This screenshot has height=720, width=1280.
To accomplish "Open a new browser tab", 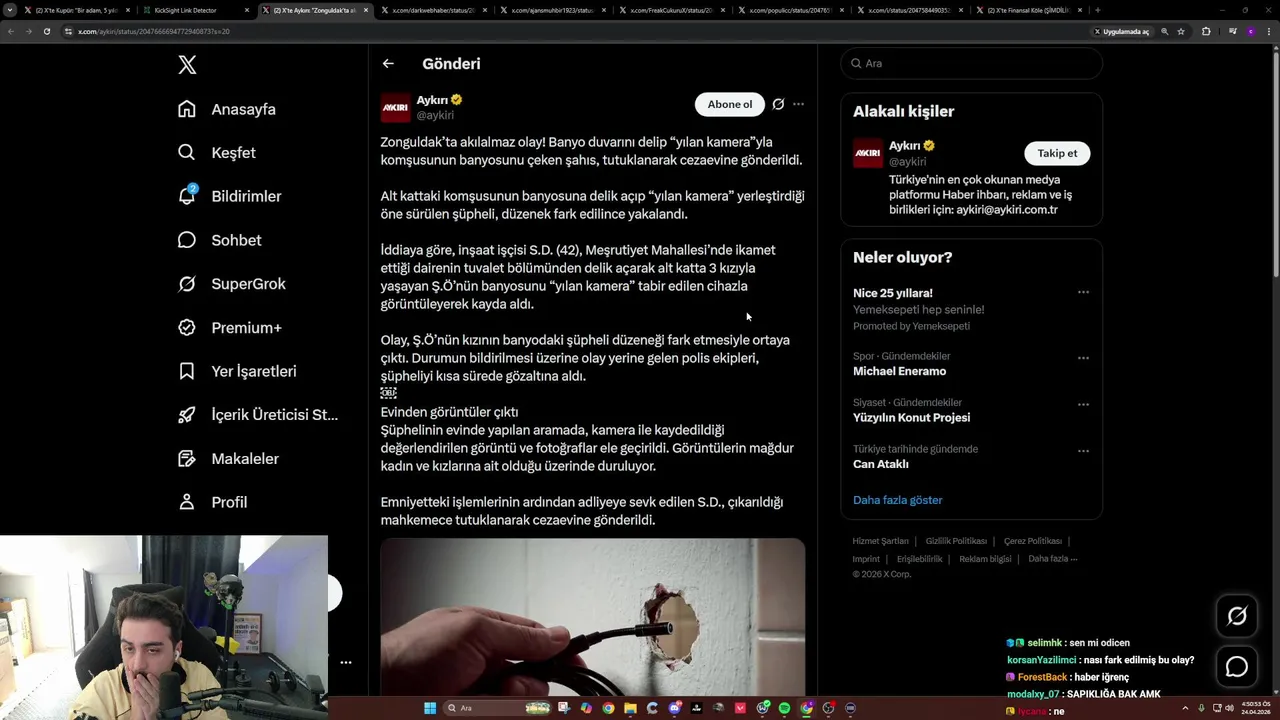I will click(1097, 10).
